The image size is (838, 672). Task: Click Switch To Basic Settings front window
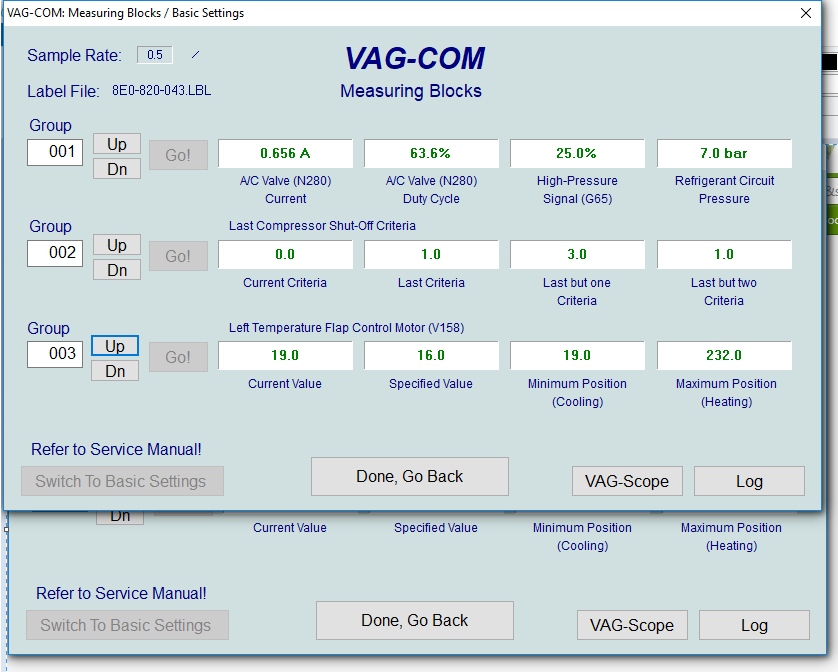[x=122, y=481]
